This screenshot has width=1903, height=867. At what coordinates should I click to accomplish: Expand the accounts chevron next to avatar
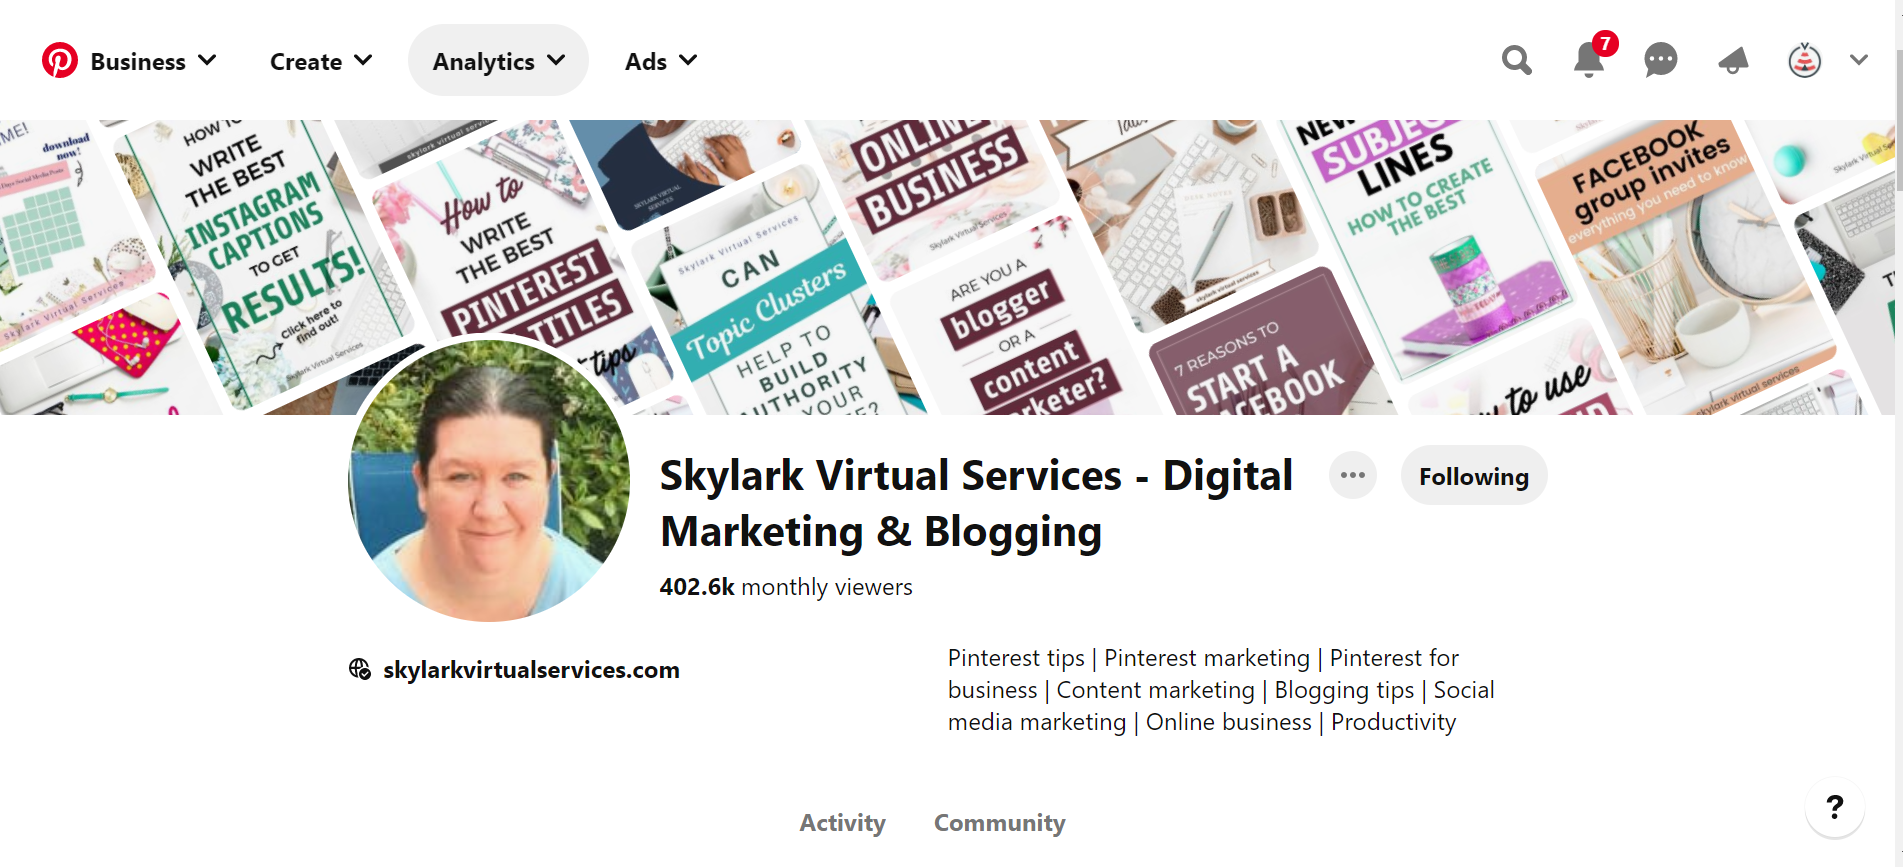(1859, 61)
